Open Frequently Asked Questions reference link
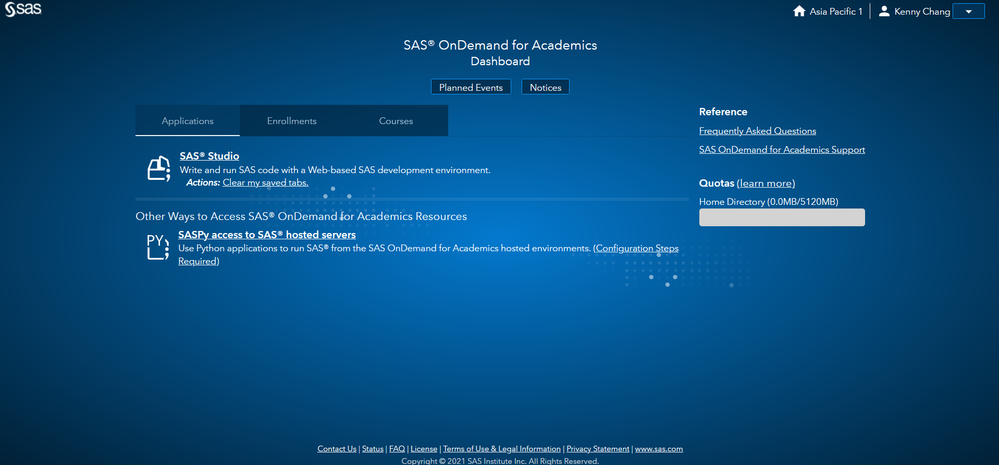The image size is (999, 465). pos(758,131)
